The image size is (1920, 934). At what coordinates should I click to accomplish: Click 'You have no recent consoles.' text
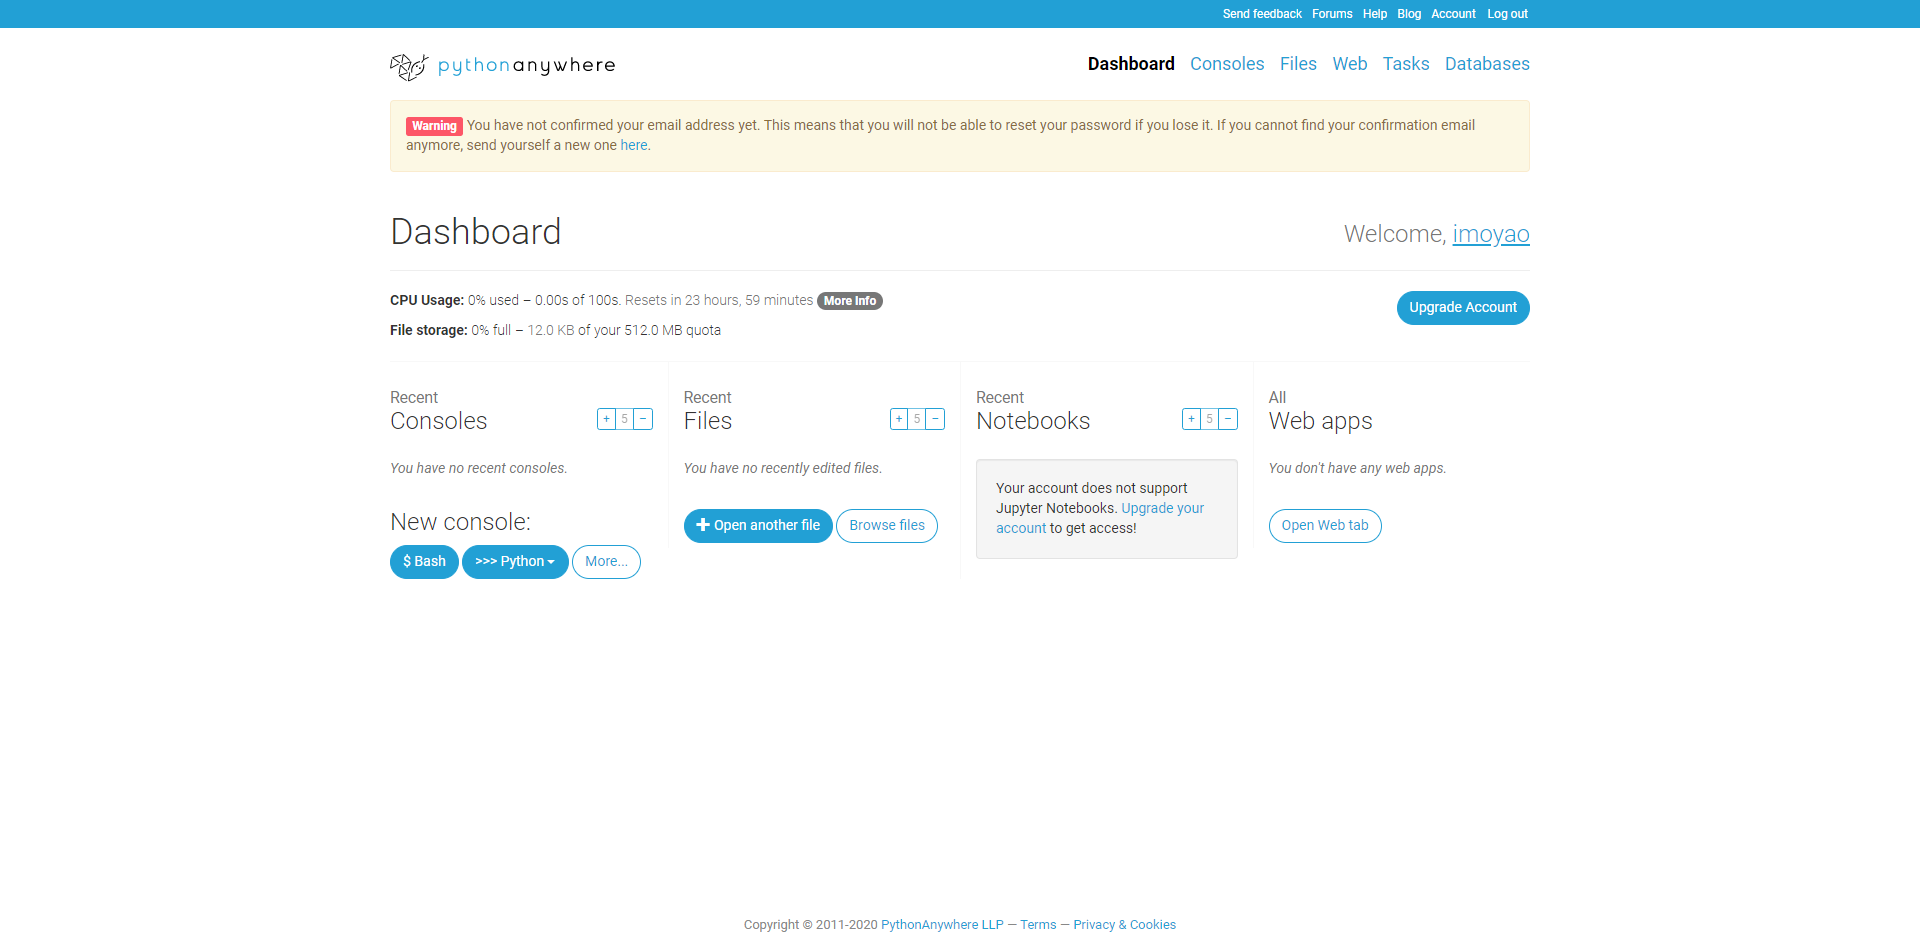pyautogui.click(x=478, y=468)
